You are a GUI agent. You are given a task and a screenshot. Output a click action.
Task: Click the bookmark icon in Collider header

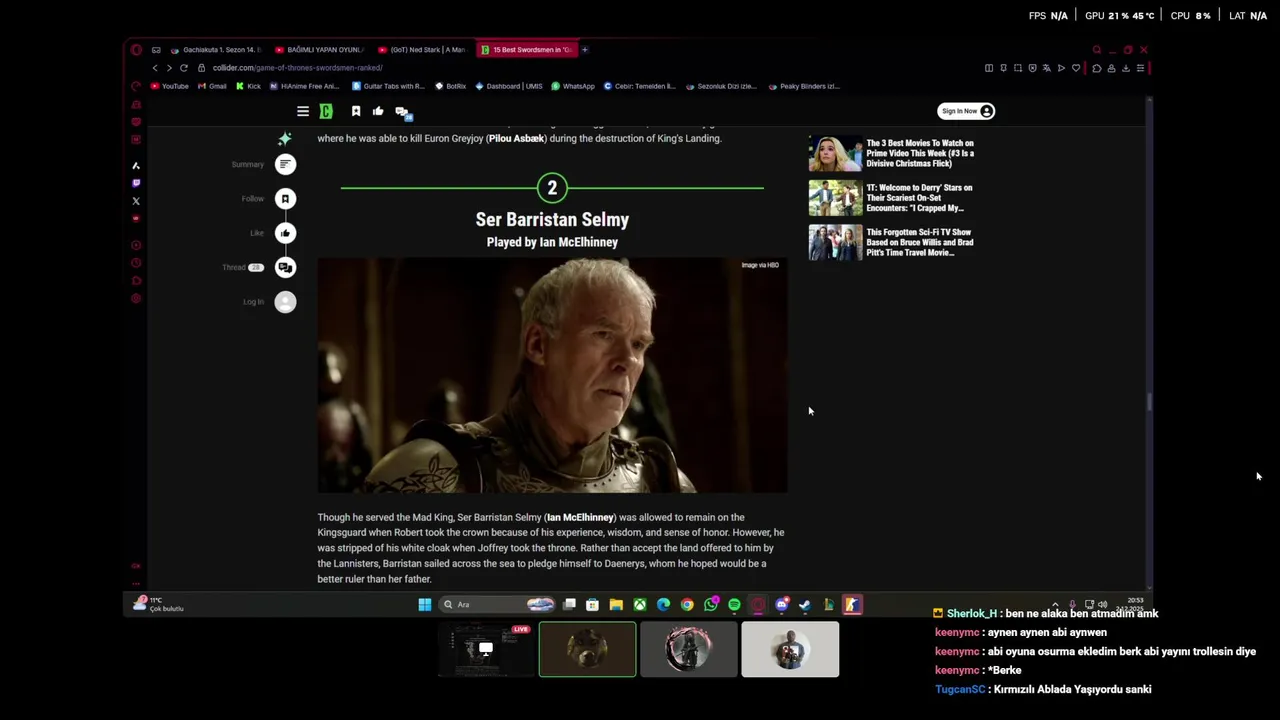click(x=355, y=111)
